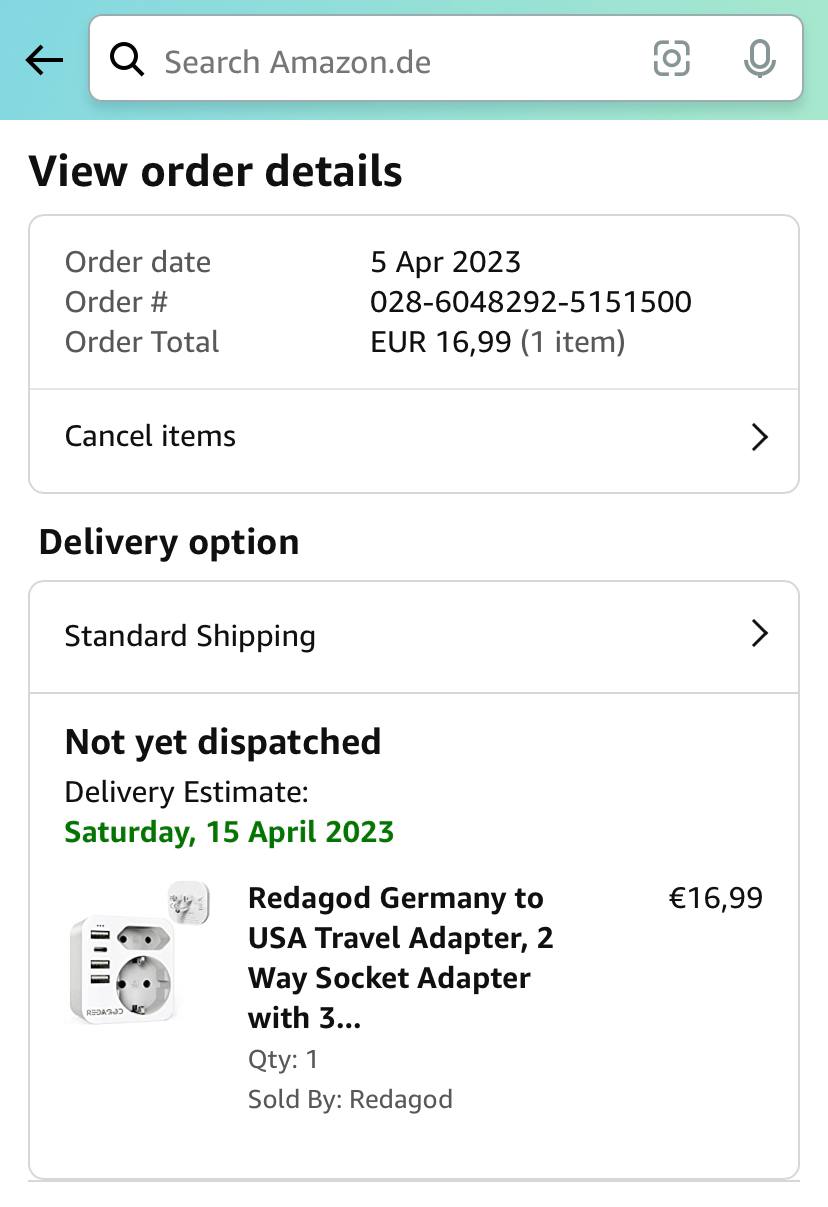Click the magnifying glass search icon
The width and height of the screenshot is (828, 1207).
[127, 61]
